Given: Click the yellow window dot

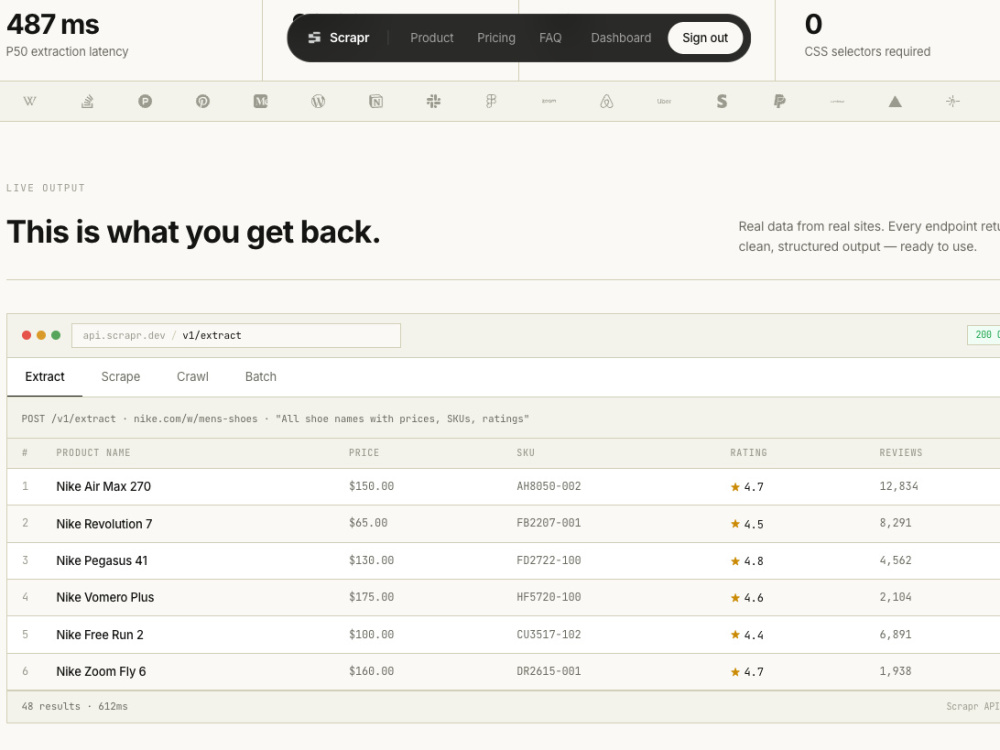Looking at the screenshot, I should (x=41, y=335).
